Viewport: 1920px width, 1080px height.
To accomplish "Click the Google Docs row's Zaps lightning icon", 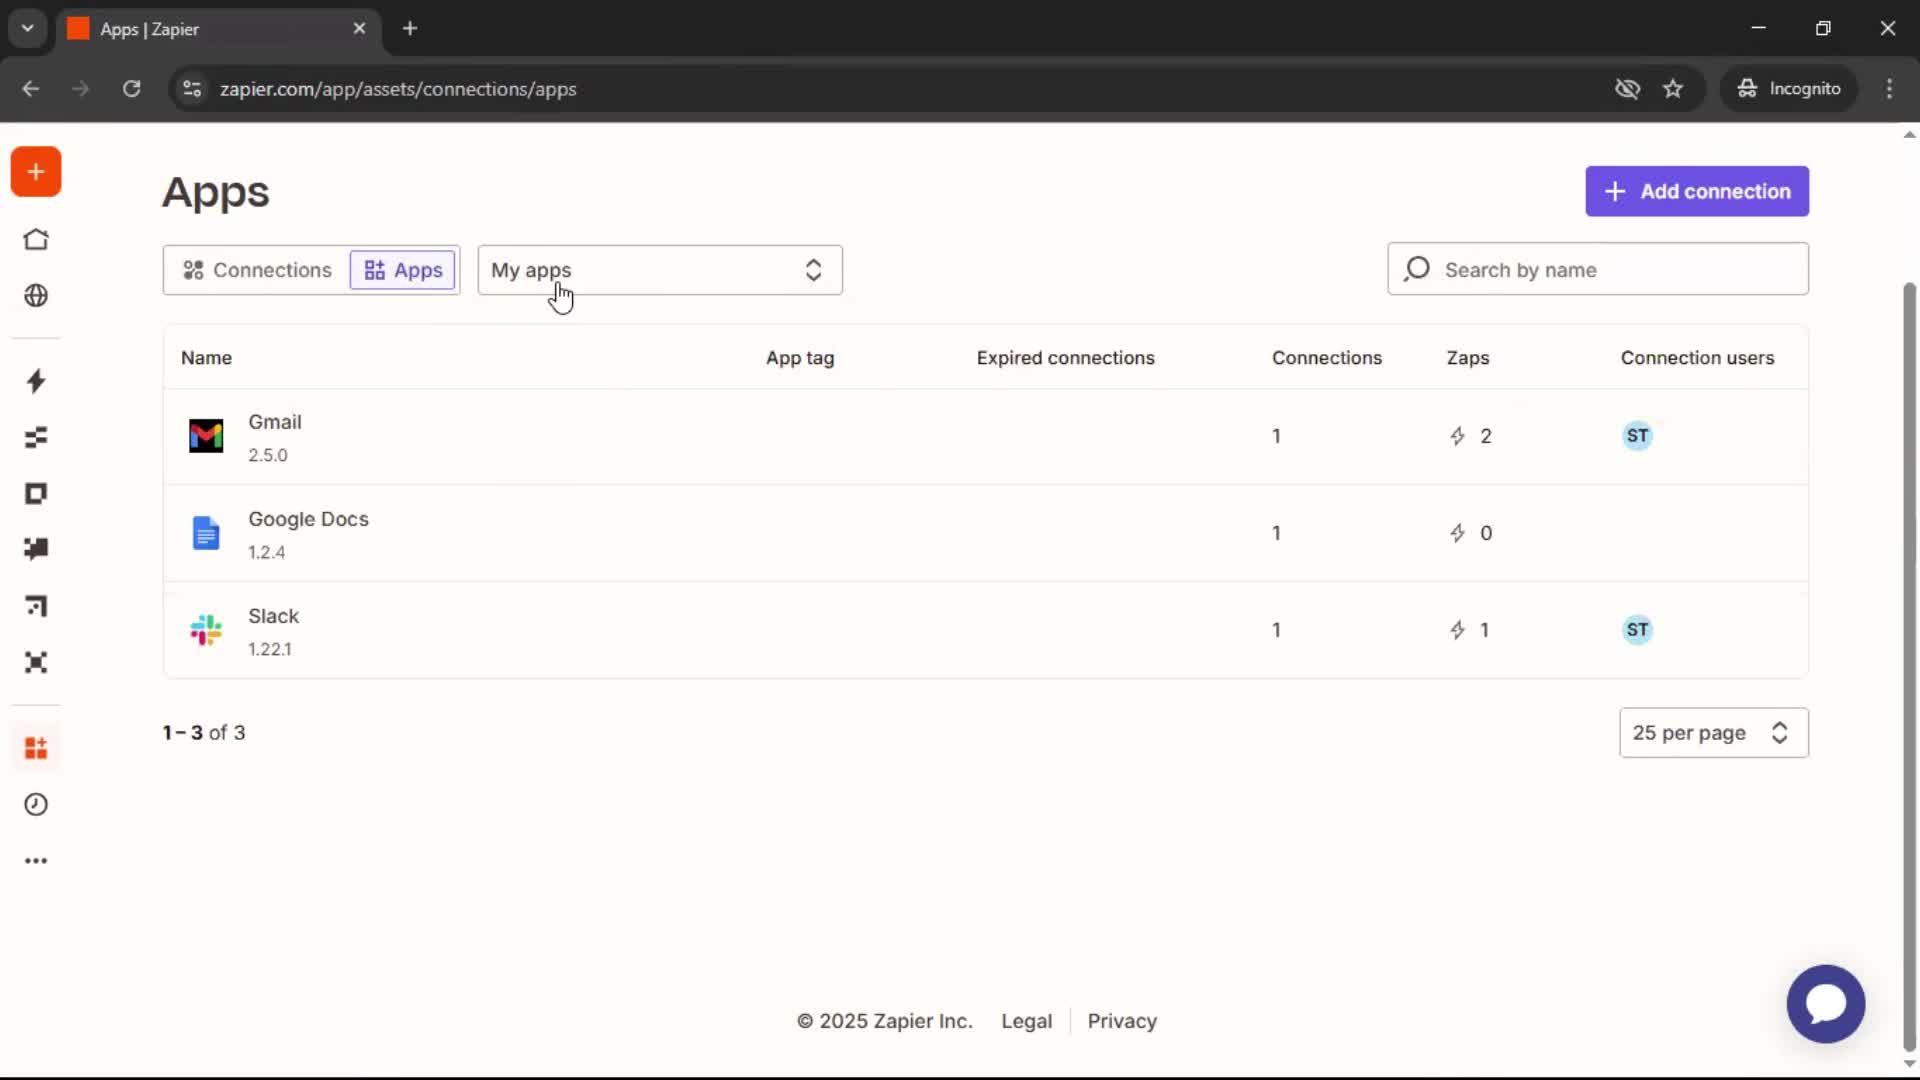I will pyautogui.click(x=1458, y=533).
